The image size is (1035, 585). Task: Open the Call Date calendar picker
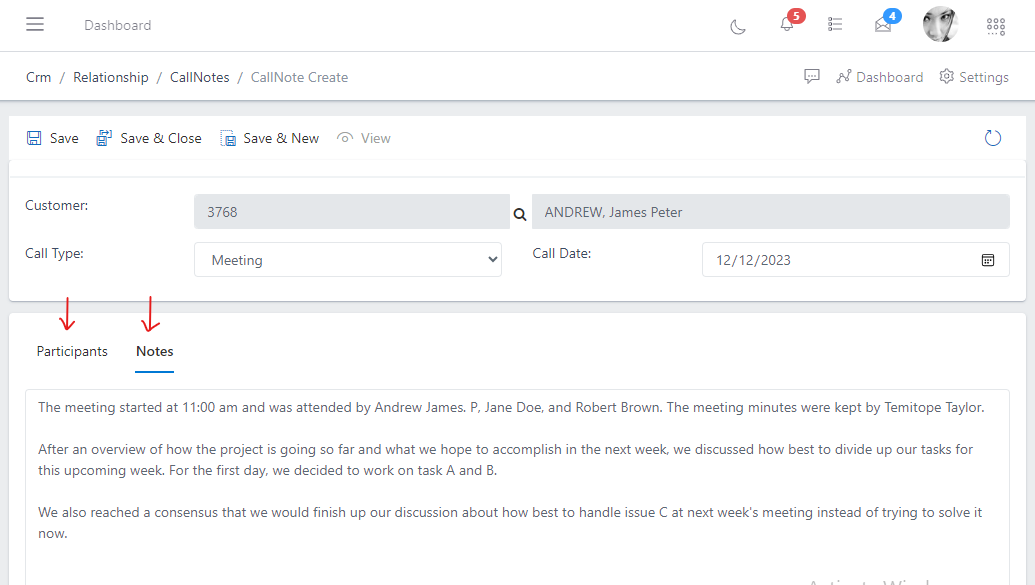(988, 260)
